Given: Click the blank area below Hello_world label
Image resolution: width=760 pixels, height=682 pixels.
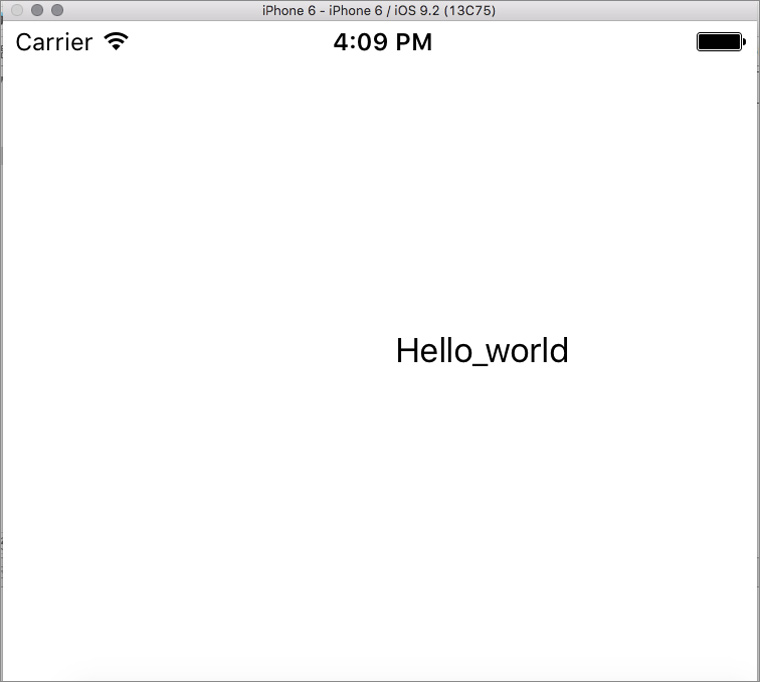Looking at the screenshot, I should [482, 500].
